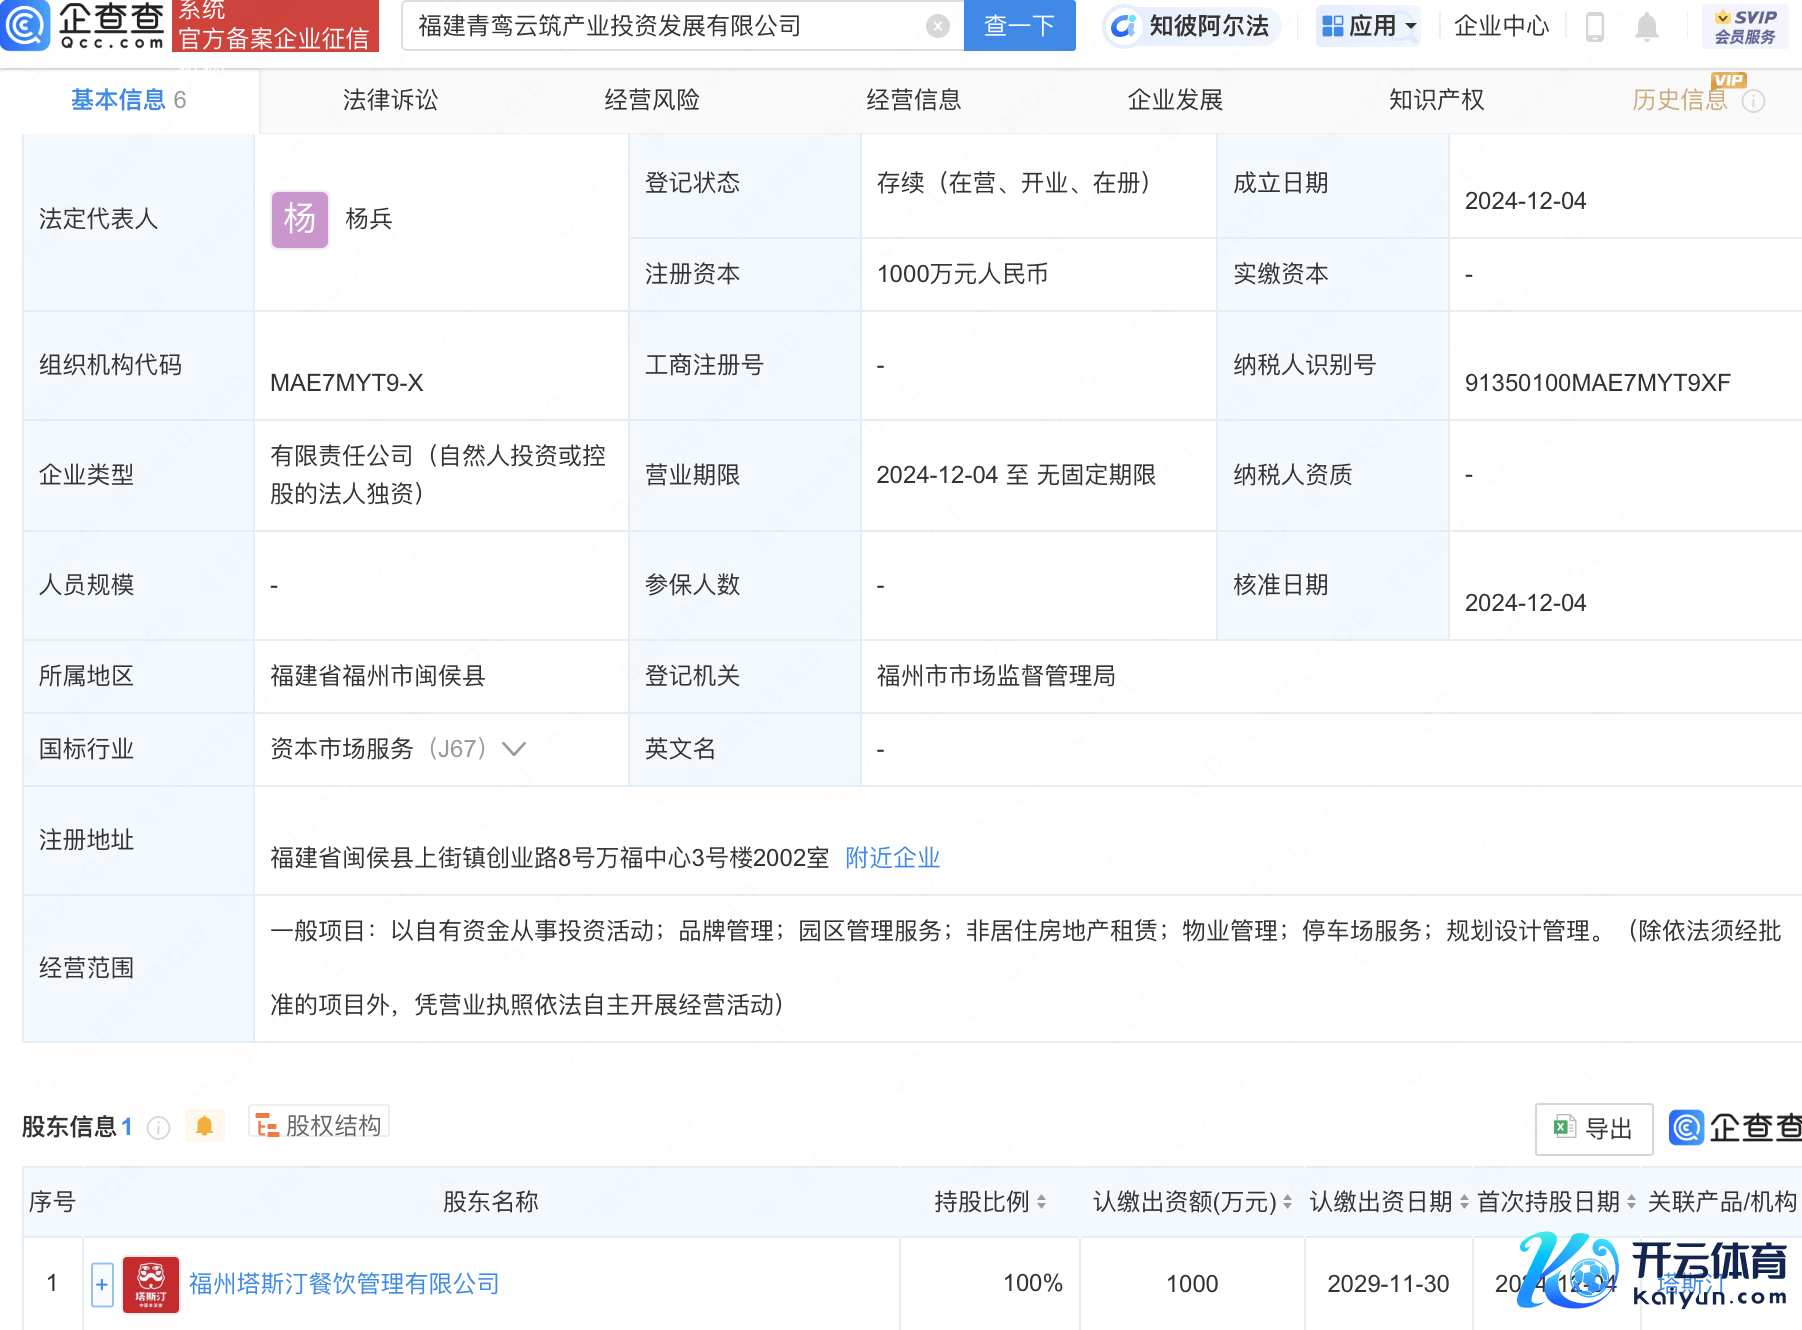Sort by 持股比例 column
The image size is (1802, 1330).
point(1041,1202)
